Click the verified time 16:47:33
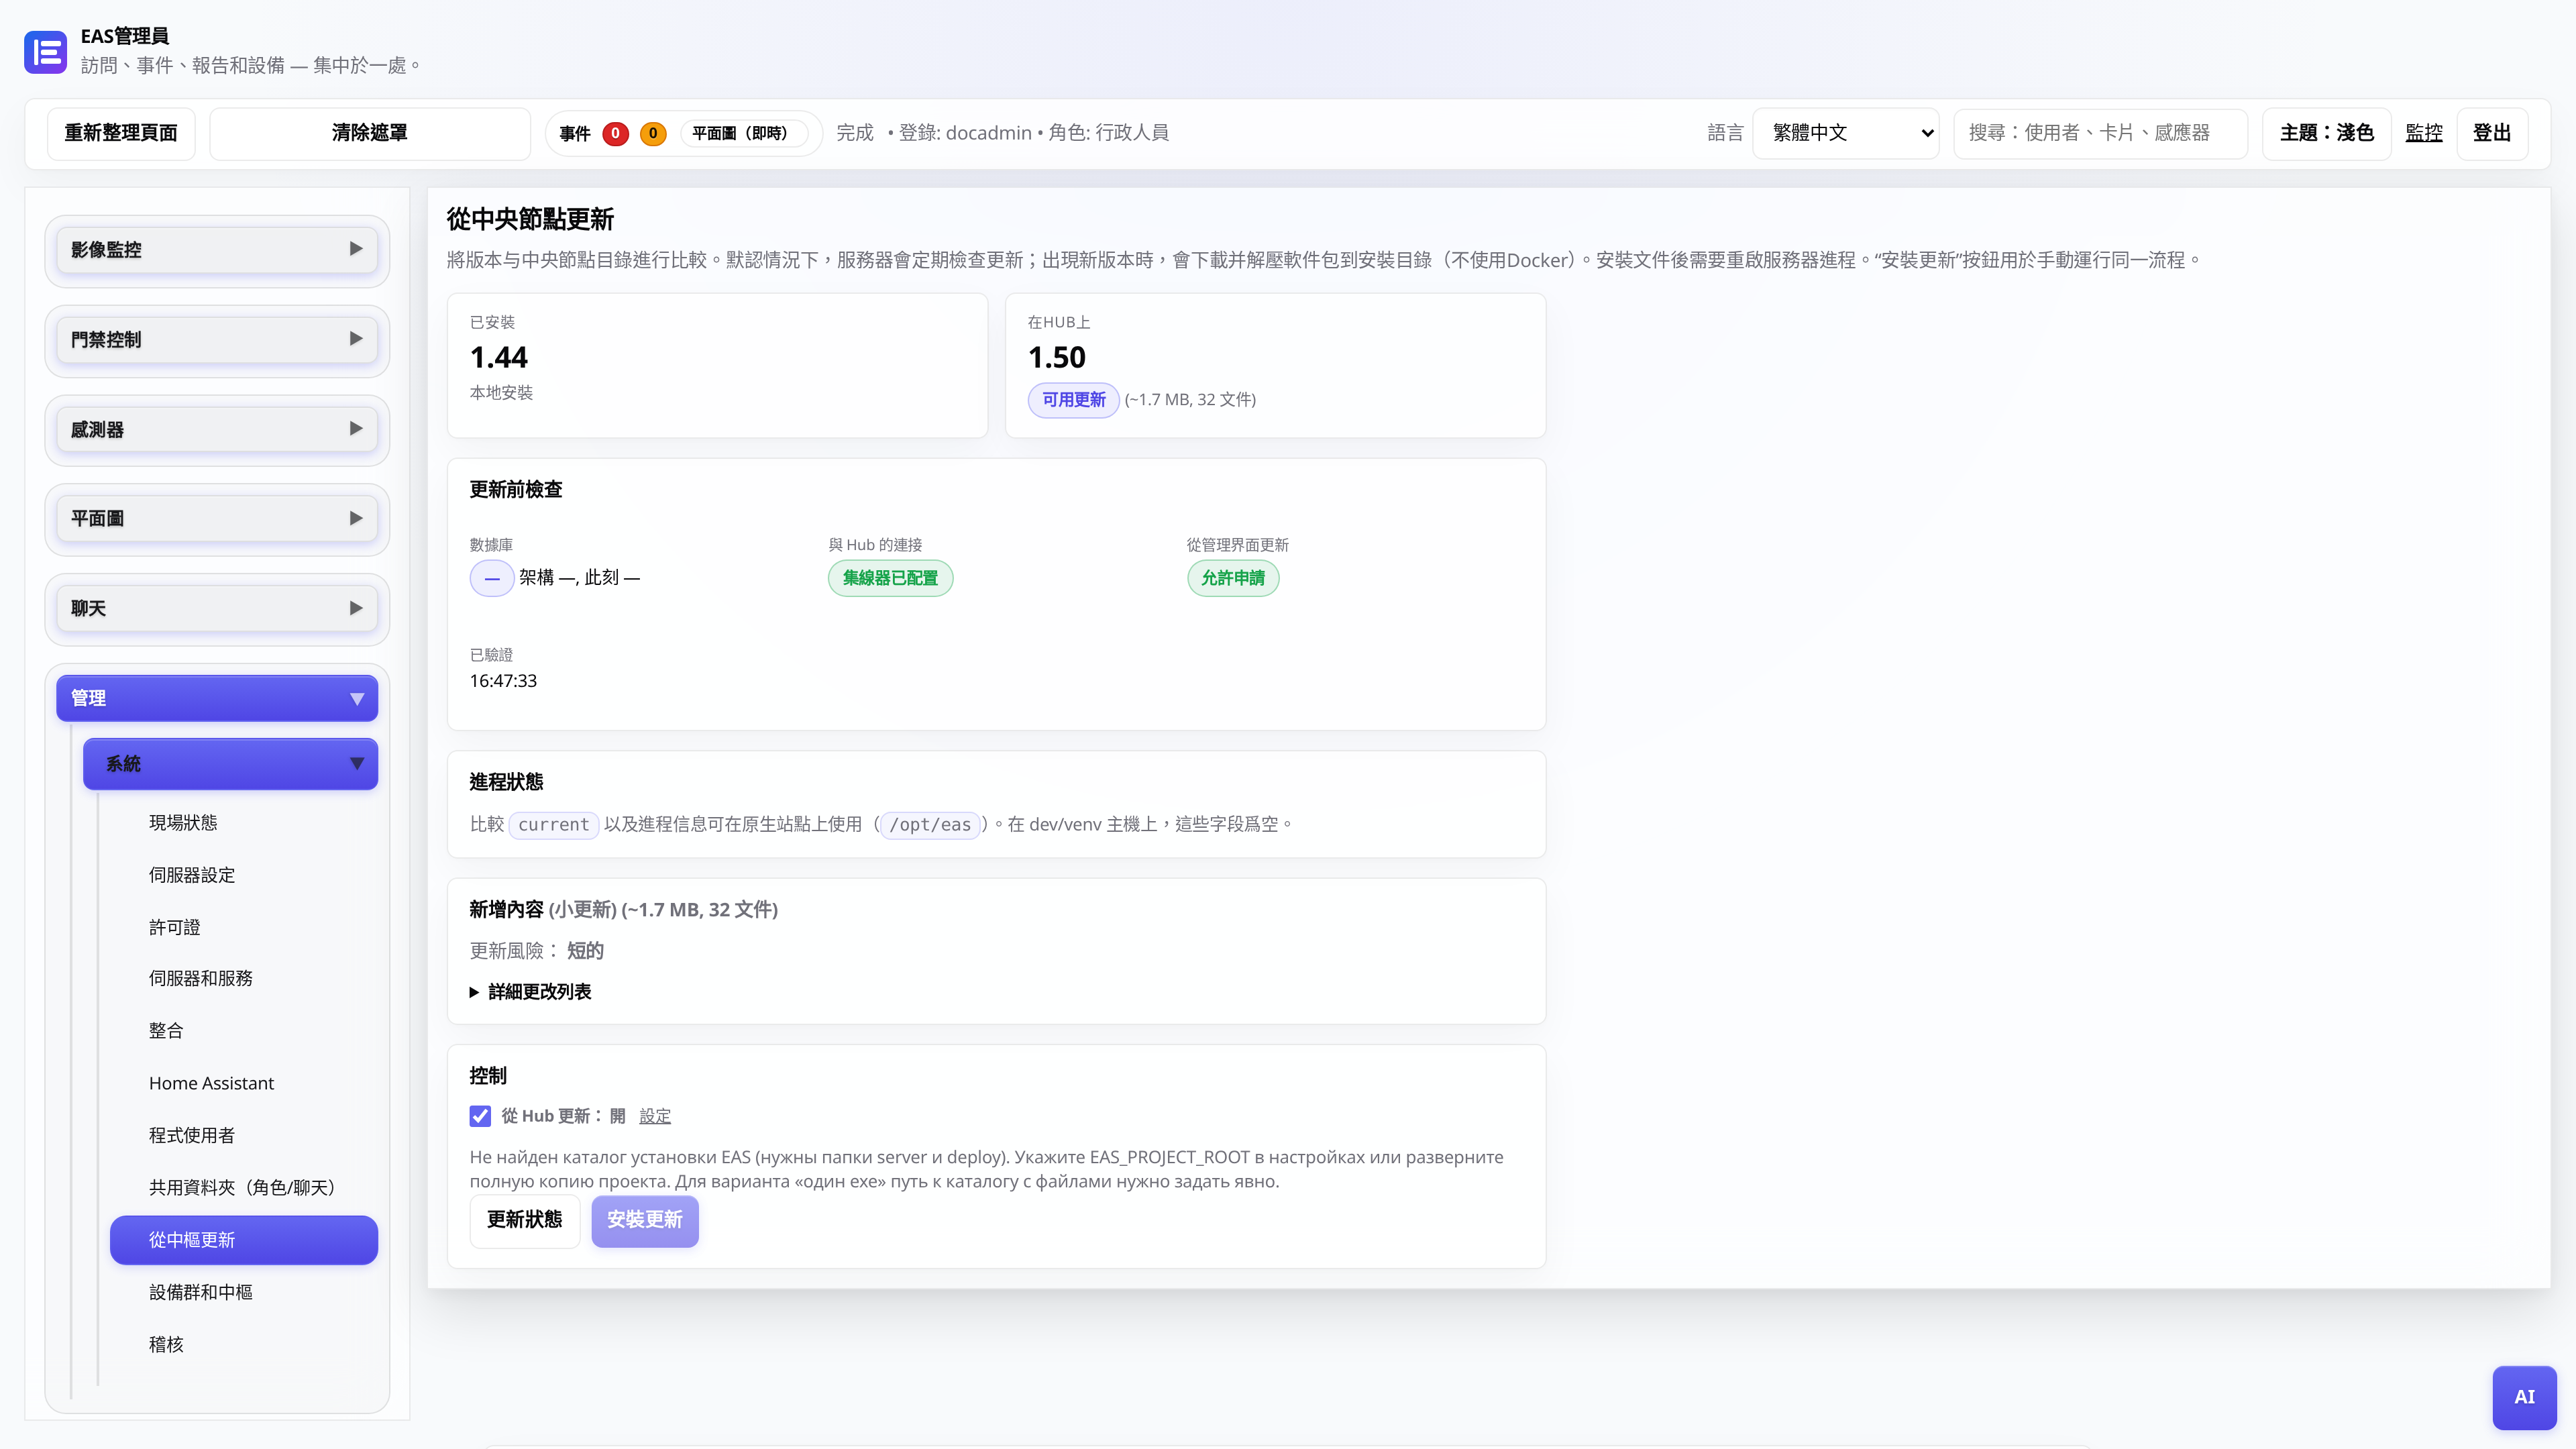The height and width of the screenshot is (1449, 2576). coord(503,681)
